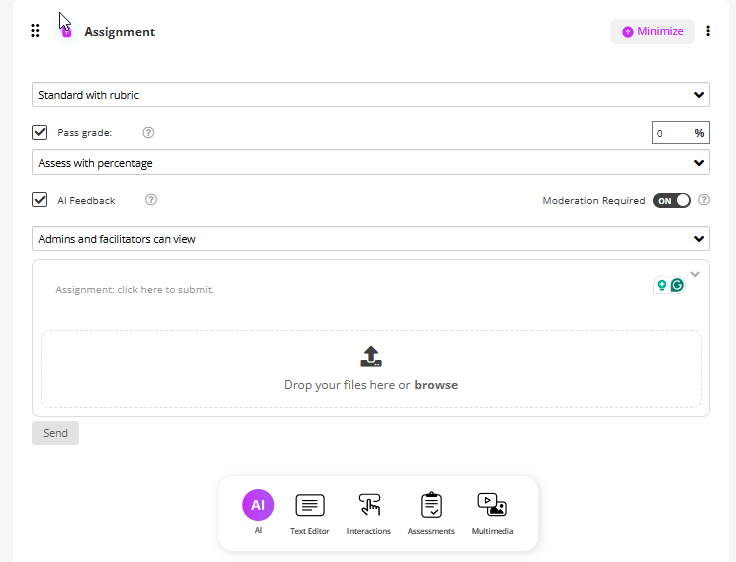Click the Assignment title text

[120, 32]
